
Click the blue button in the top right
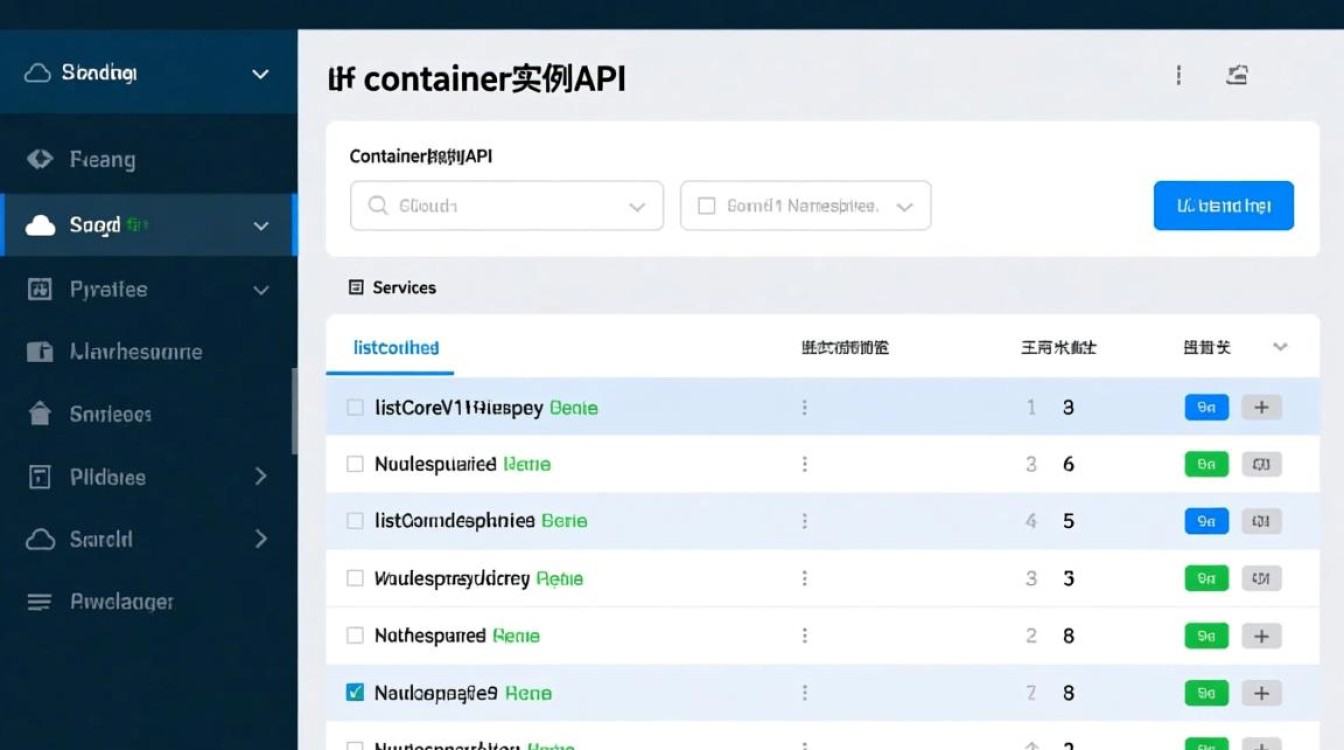(1223, 204)
